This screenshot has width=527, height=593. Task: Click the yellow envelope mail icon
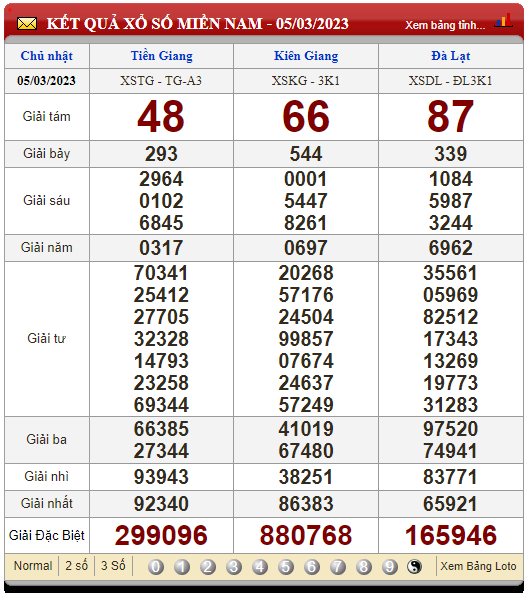[27, 24]
